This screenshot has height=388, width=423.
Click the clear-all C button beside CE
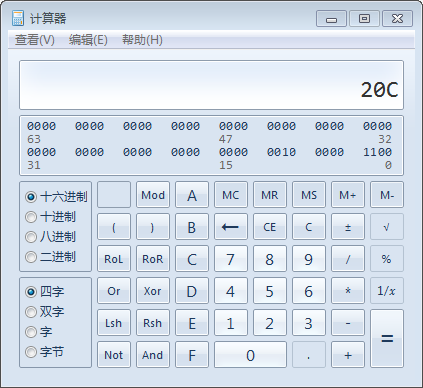coord(309,227)
